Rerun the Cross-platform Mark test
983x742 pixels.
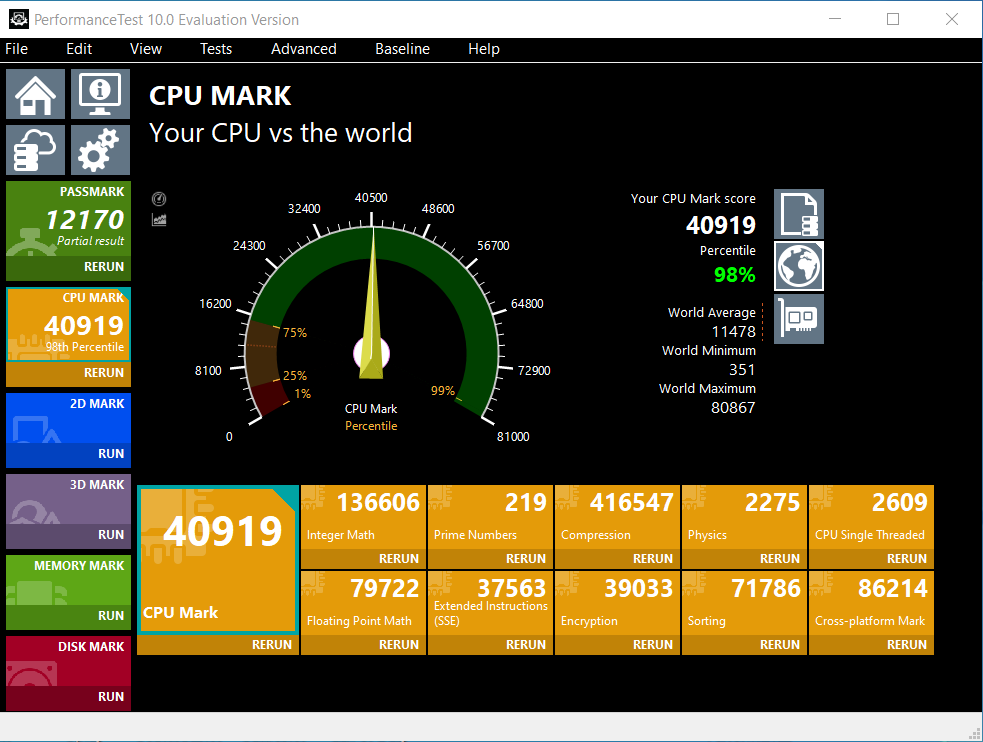[871, 645]
